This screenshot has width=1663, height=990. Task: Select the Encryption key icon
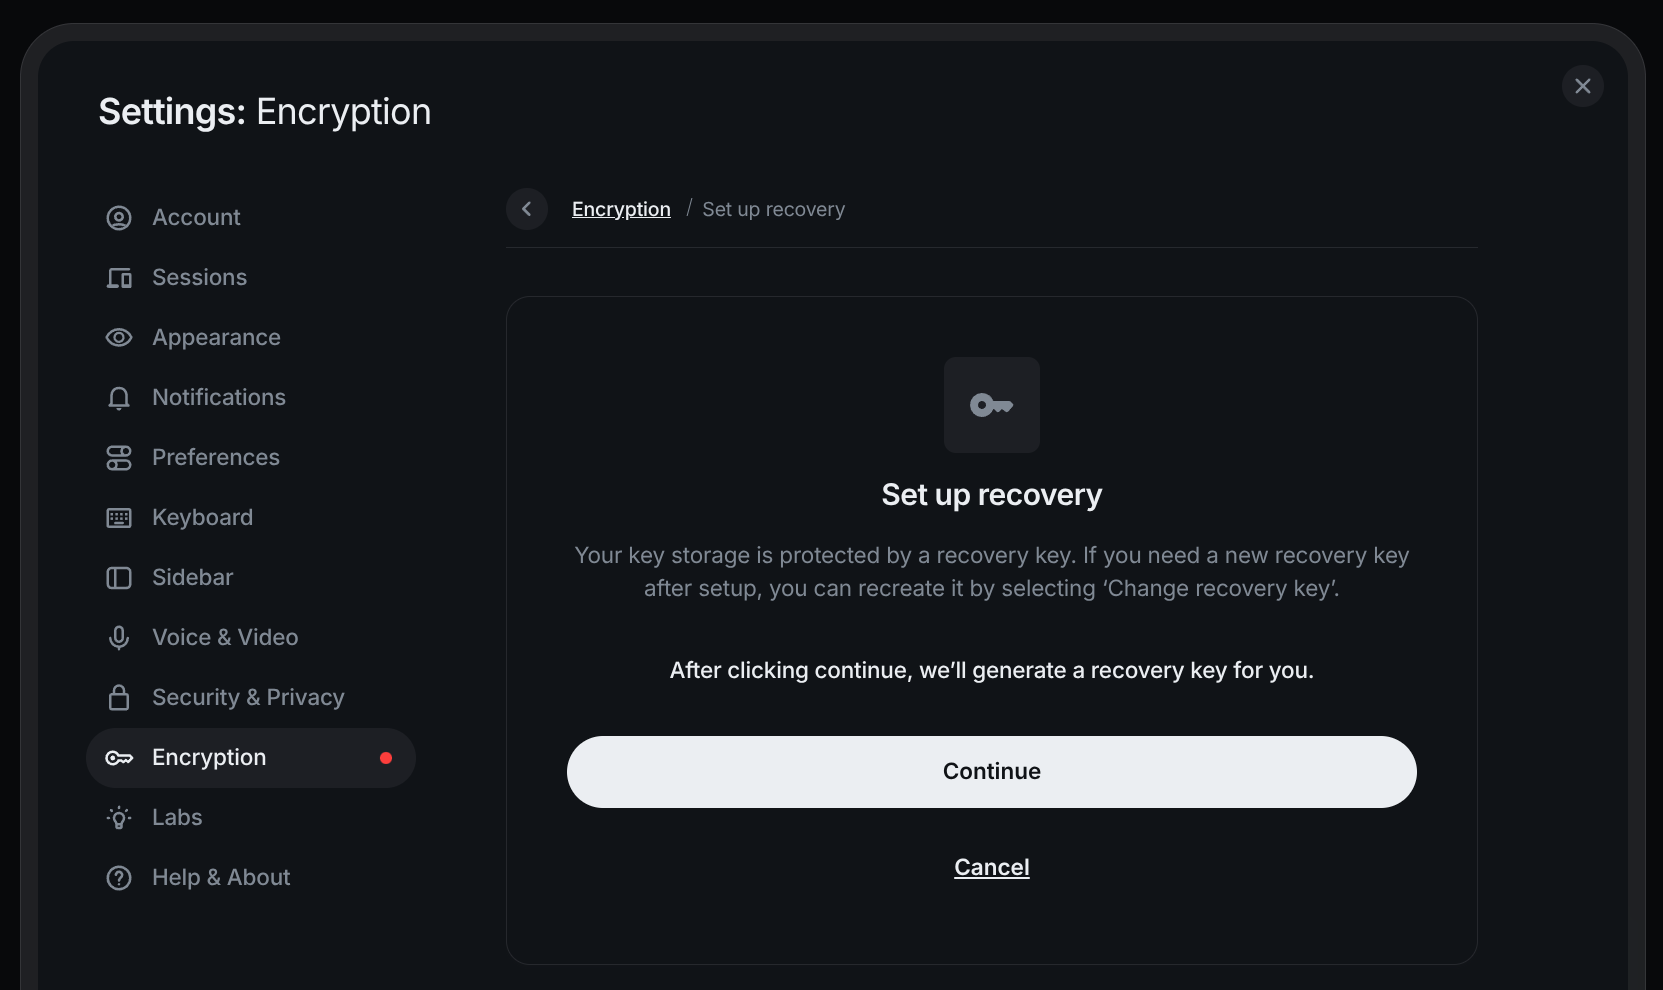119,758
